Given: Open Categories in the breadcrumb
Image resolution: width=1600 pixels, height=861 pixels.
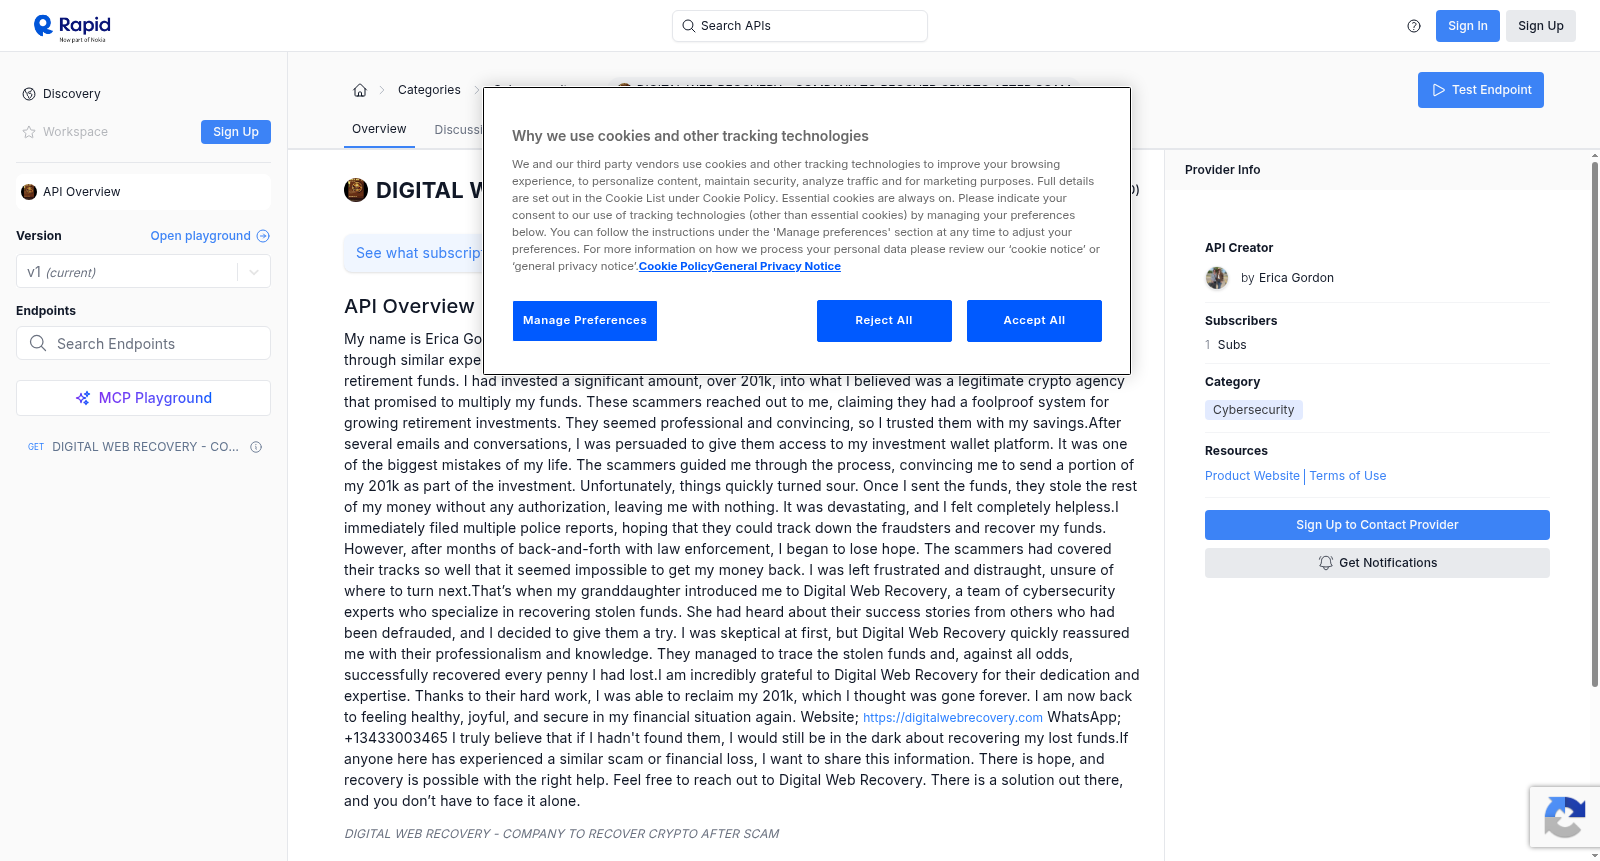Looking at the screenshot, I should tap(429, 90).
